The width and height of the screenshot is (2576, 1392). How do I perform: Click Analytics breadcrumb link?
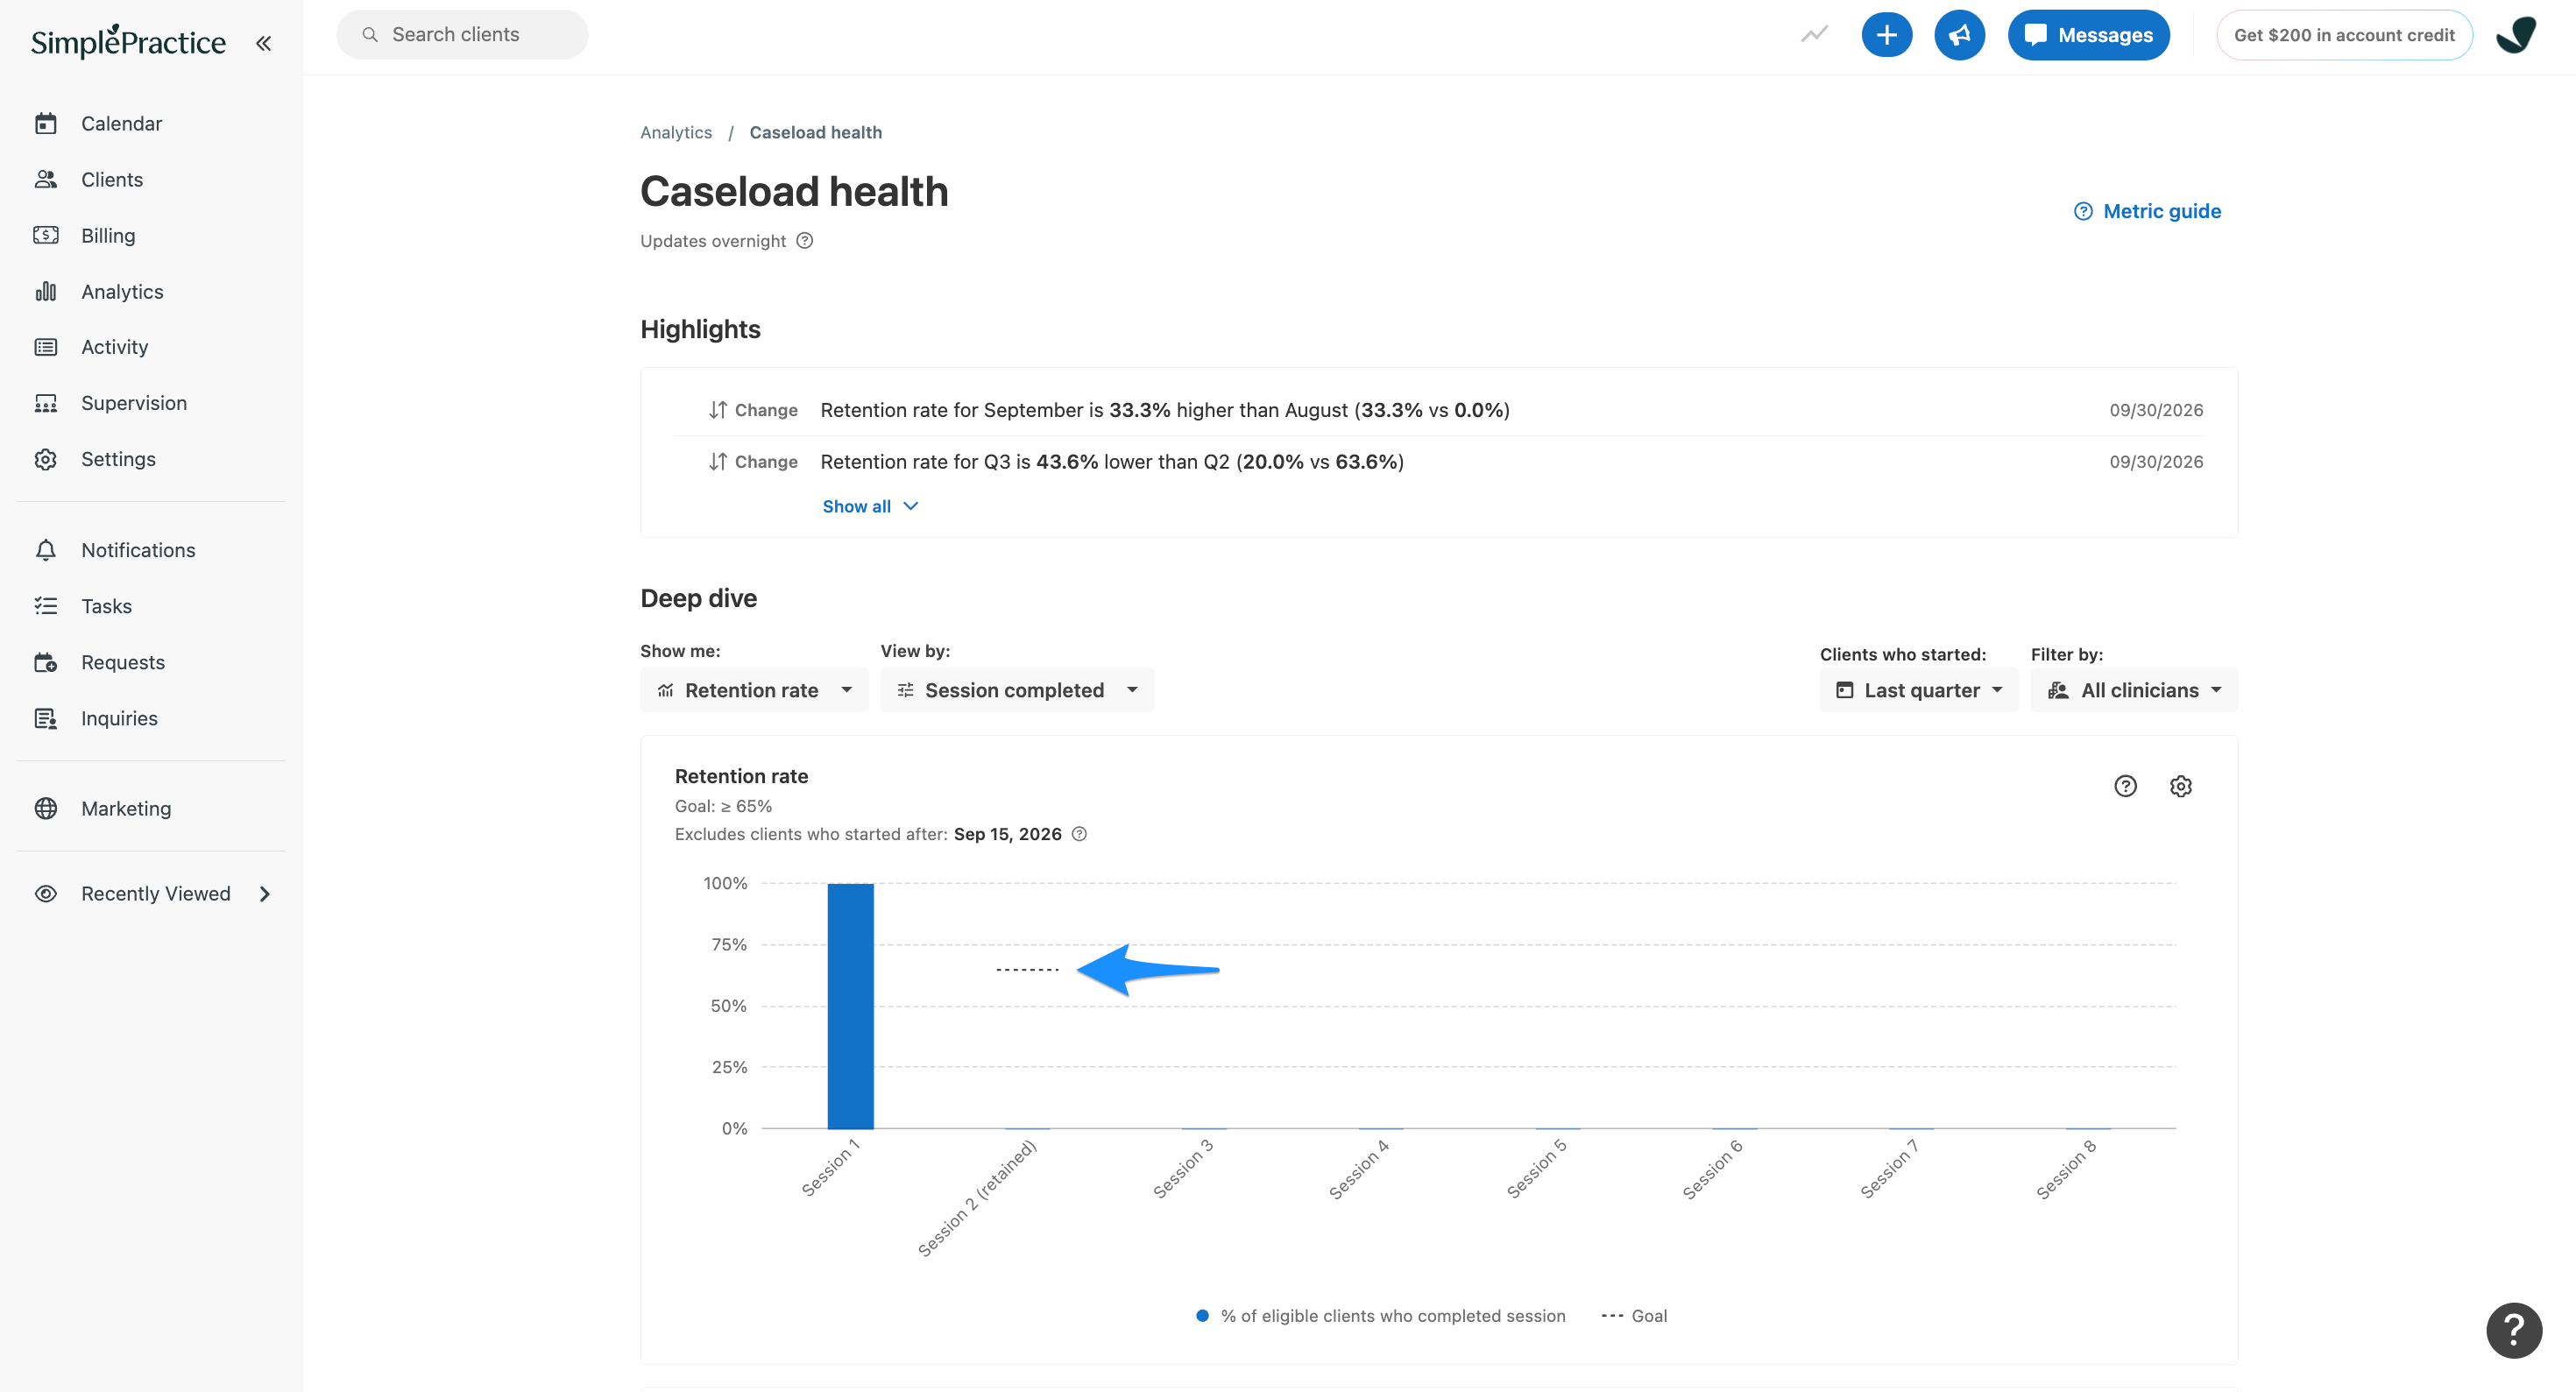pos(676,132)
